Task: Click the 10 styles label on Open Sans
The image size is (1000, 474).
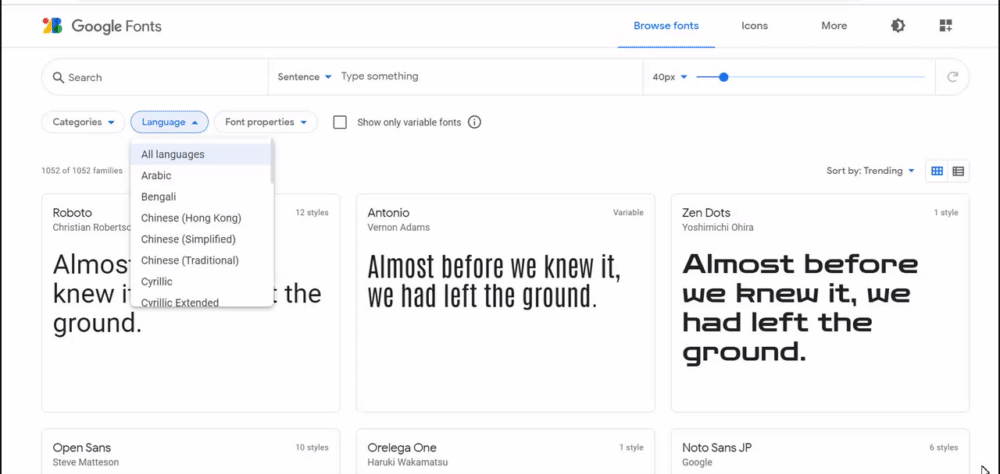Action: pos(312,448)
